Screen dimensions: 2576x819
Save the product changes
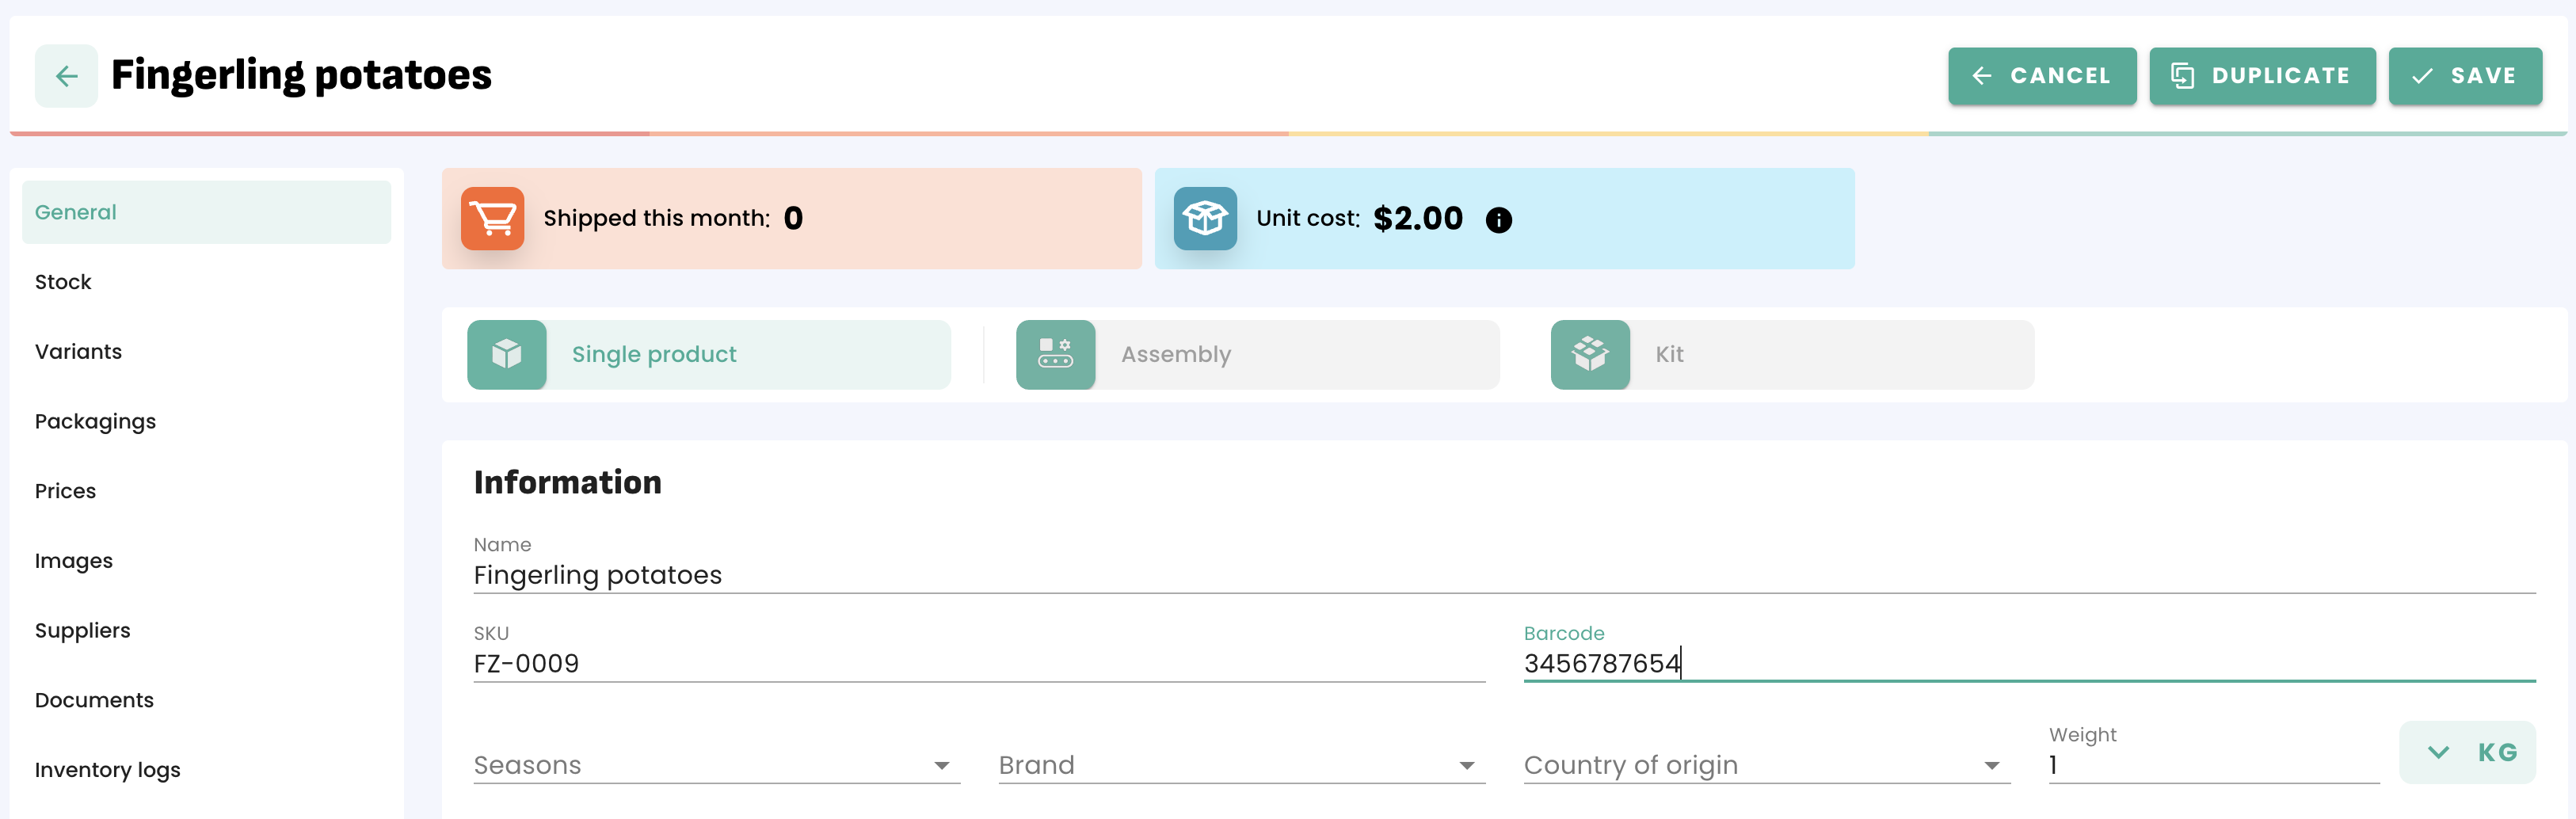[2464, 76]
